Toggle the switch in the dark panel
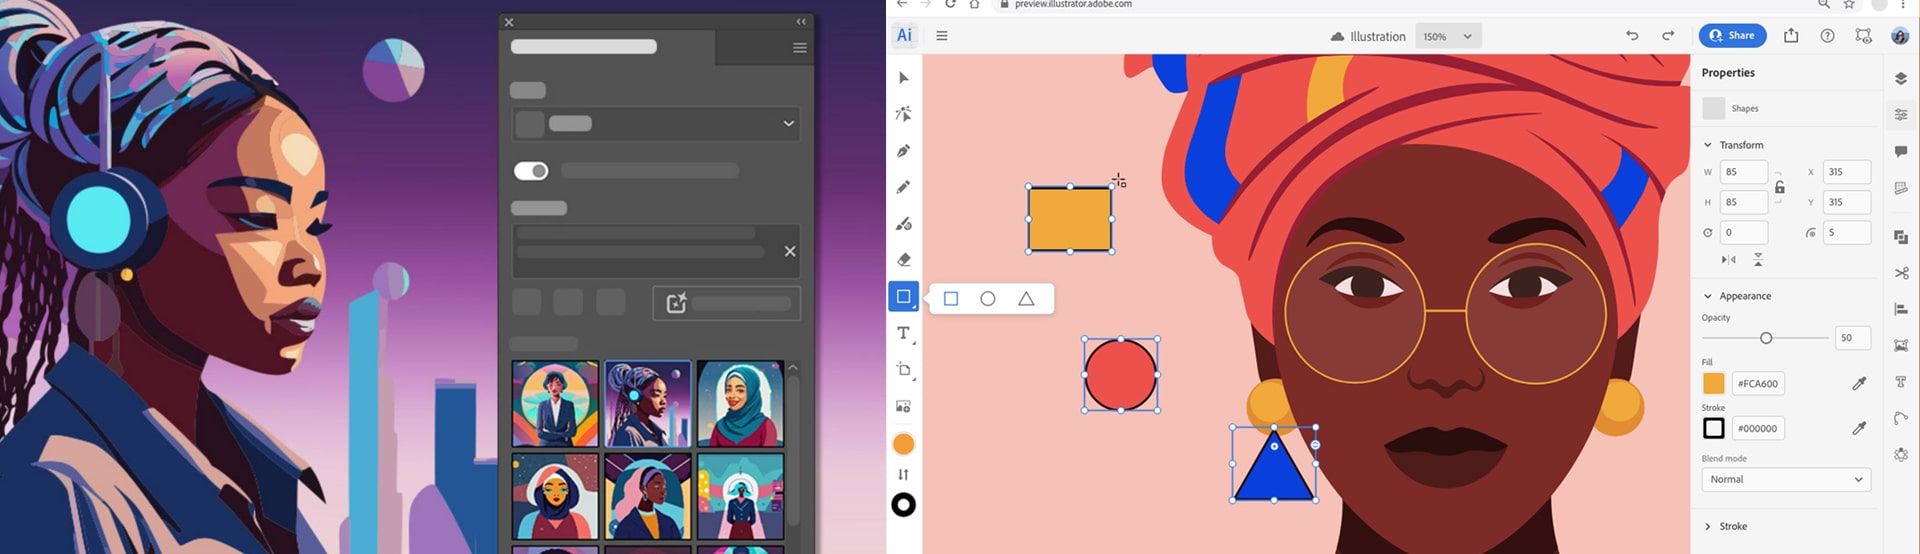Image resolution: width=1920 pixels, height=554 pixels. click(x=531, y=171)
